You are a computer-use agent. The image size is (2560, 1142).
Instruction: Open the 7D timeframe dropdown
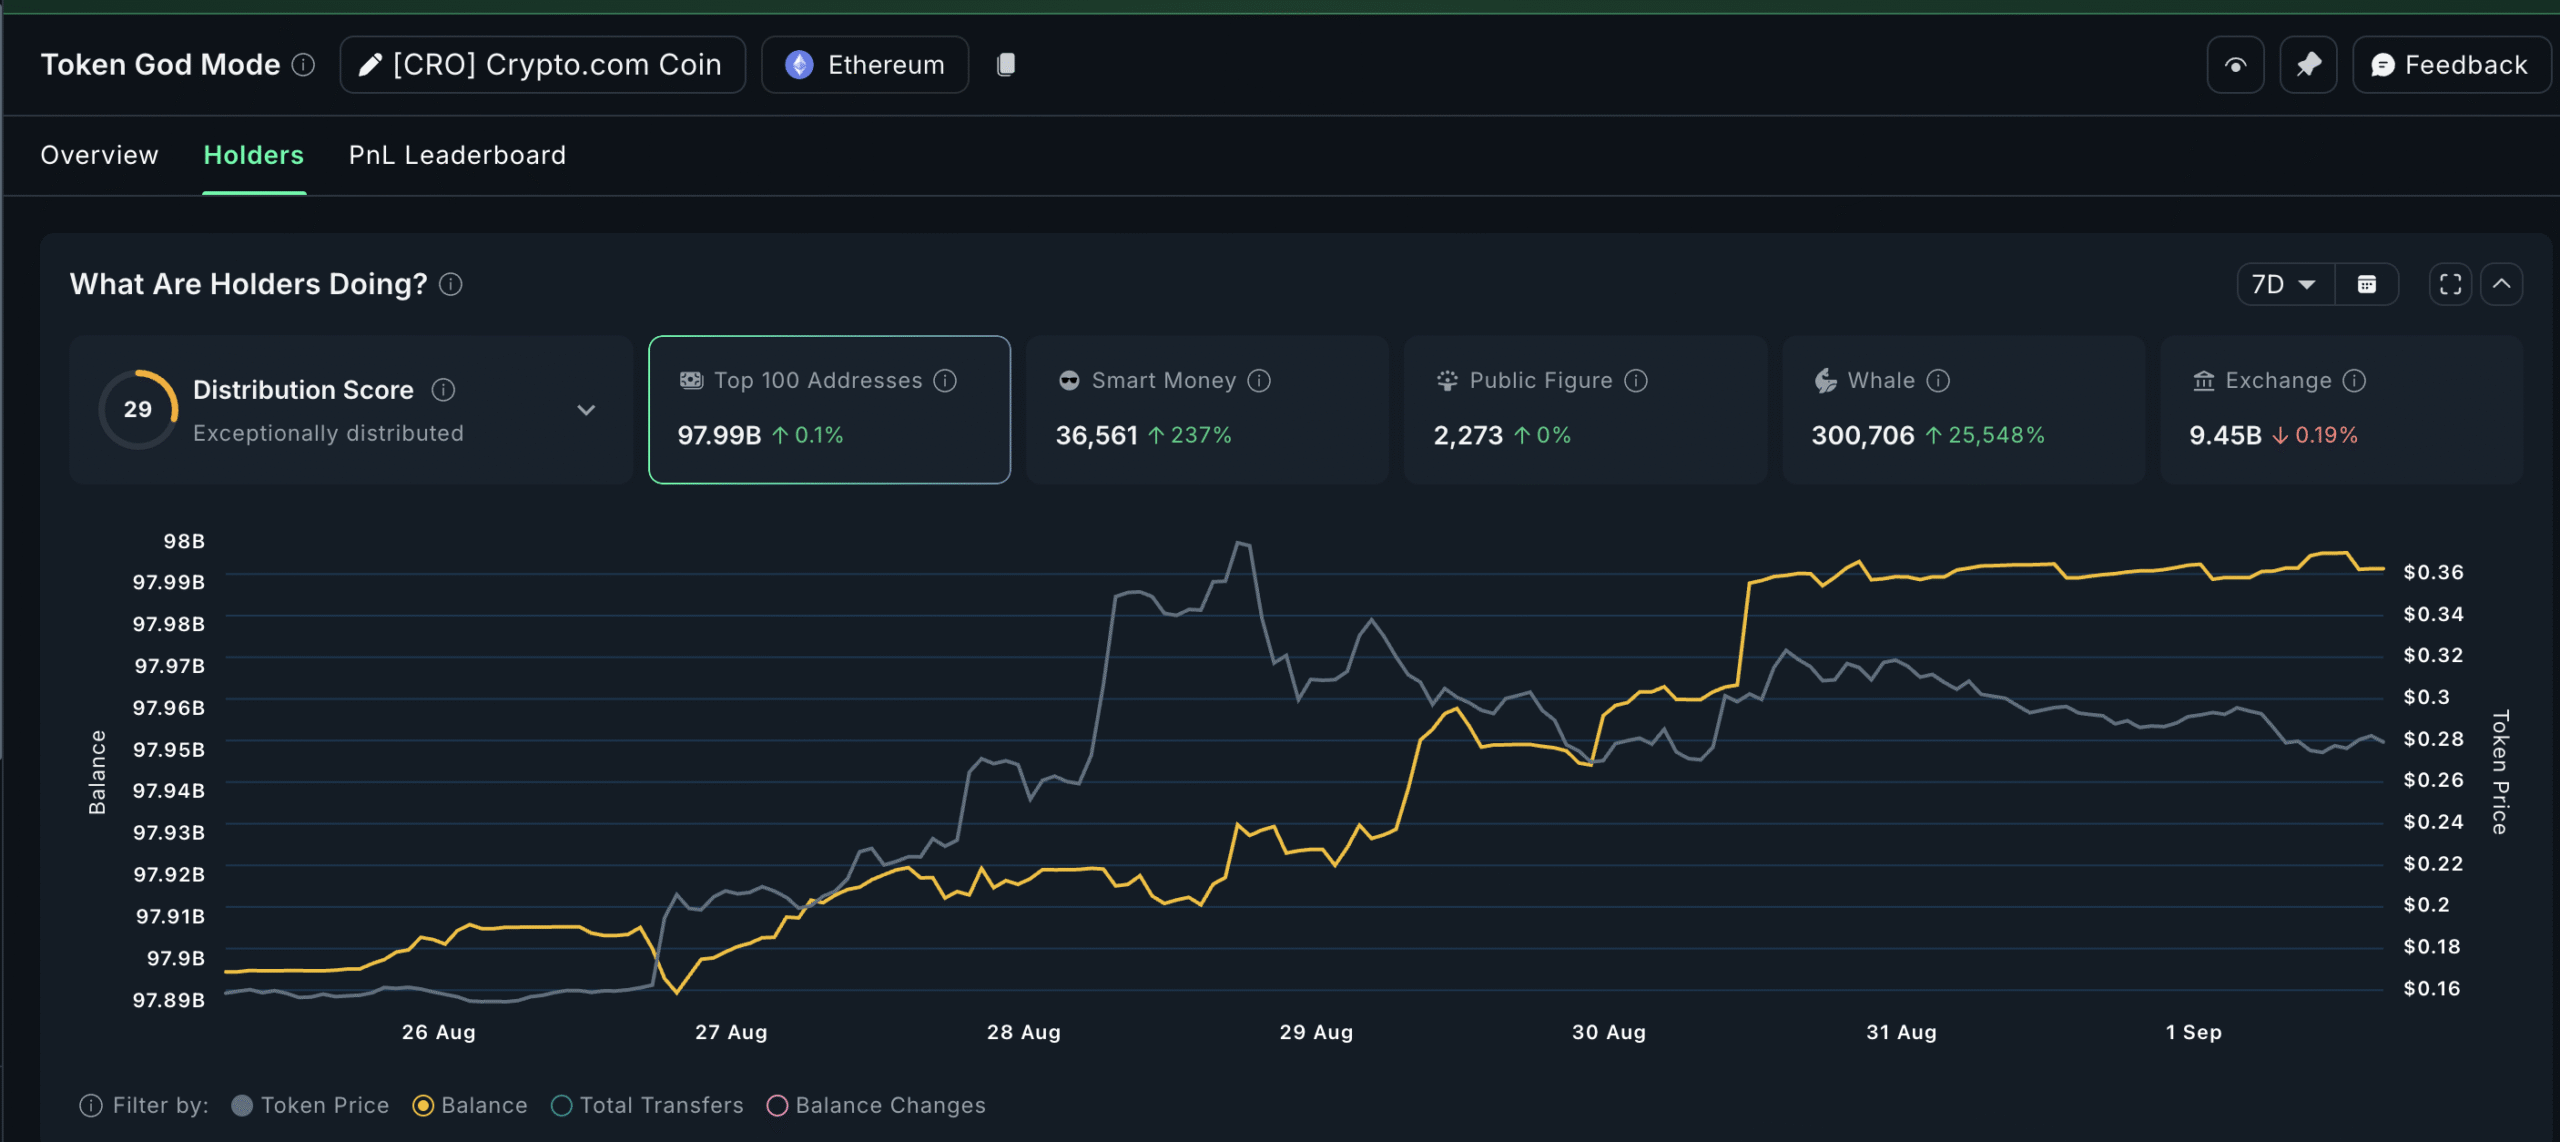(x=2284, y=284)
